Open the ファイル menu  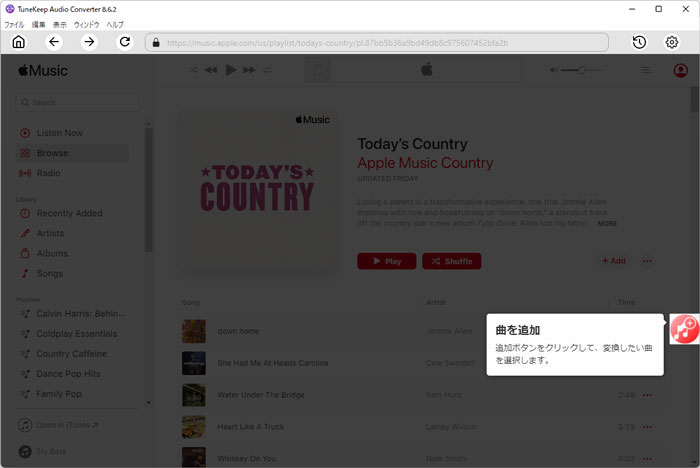click(14, 25)
